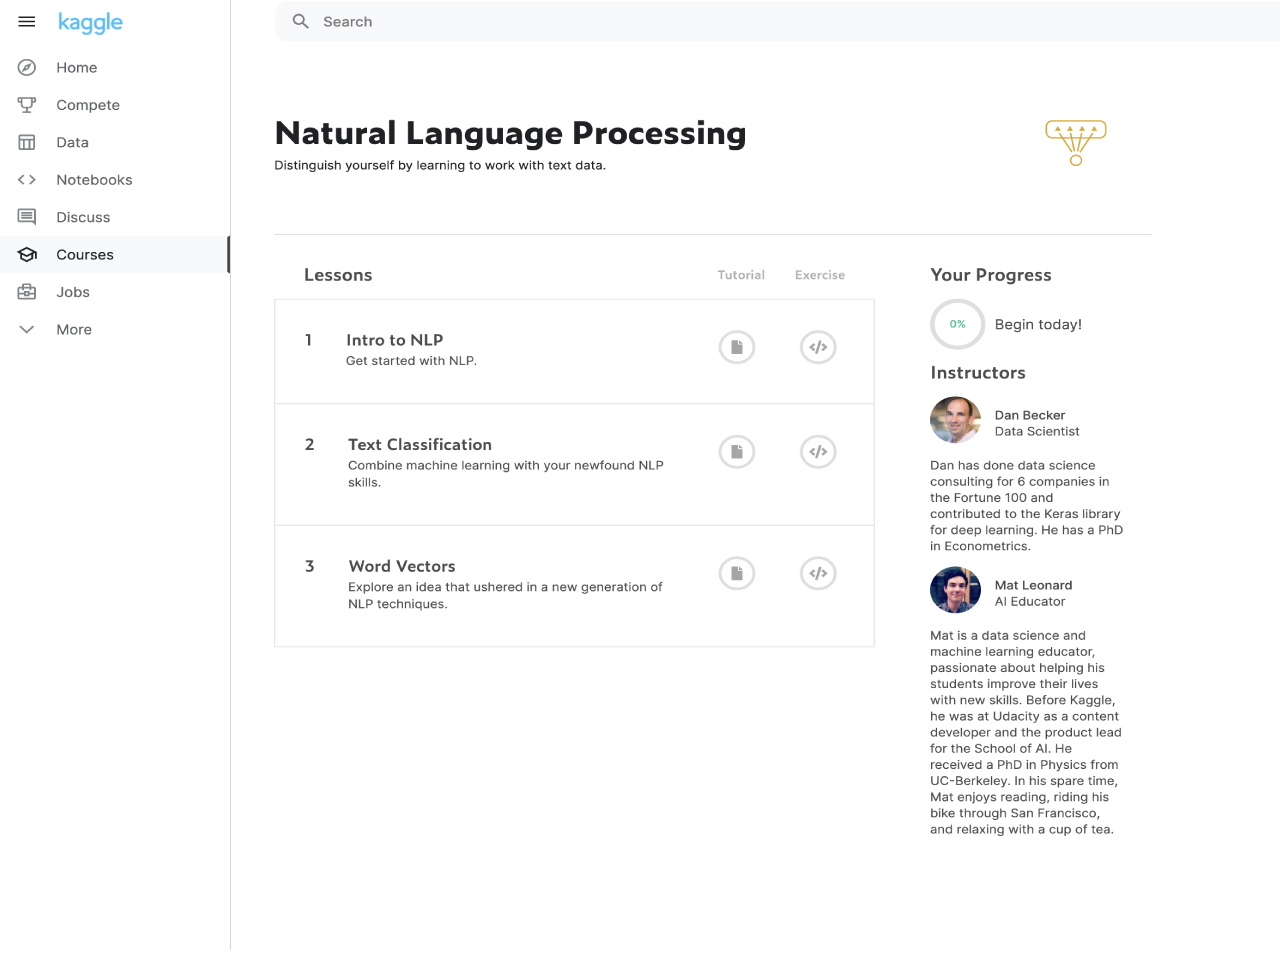Click the Kaggle logo
Screen dimensions: 1280x960
point(90,23)
